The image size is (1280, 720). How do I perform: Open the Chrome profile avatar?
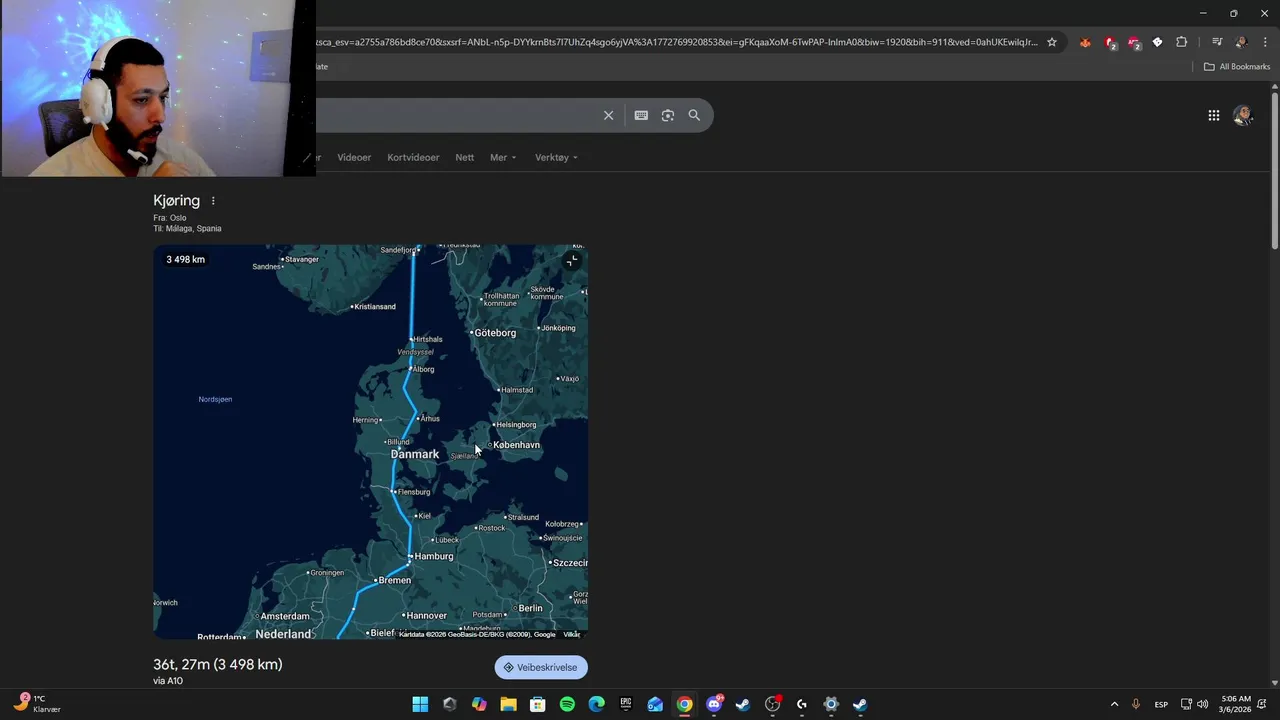tap(1241, 42)
